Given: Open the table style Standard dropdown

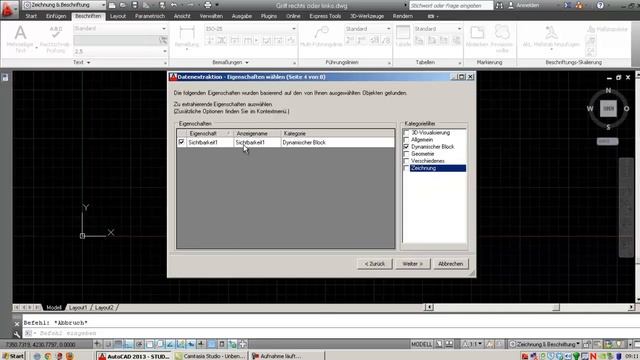Looking at the screenshot, I should [438, 29].
